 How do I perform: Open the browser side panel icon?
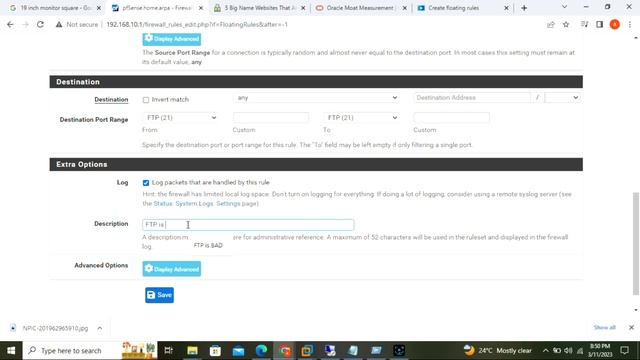599,24
